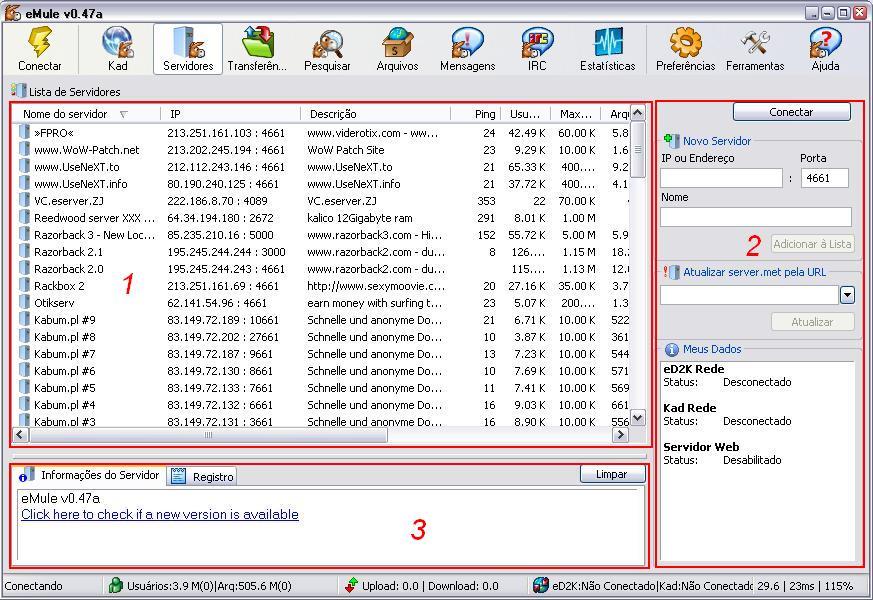Switch to Informações do Servidor tab
The height and width of the screenshot is (600, 873).
(90, 475)
